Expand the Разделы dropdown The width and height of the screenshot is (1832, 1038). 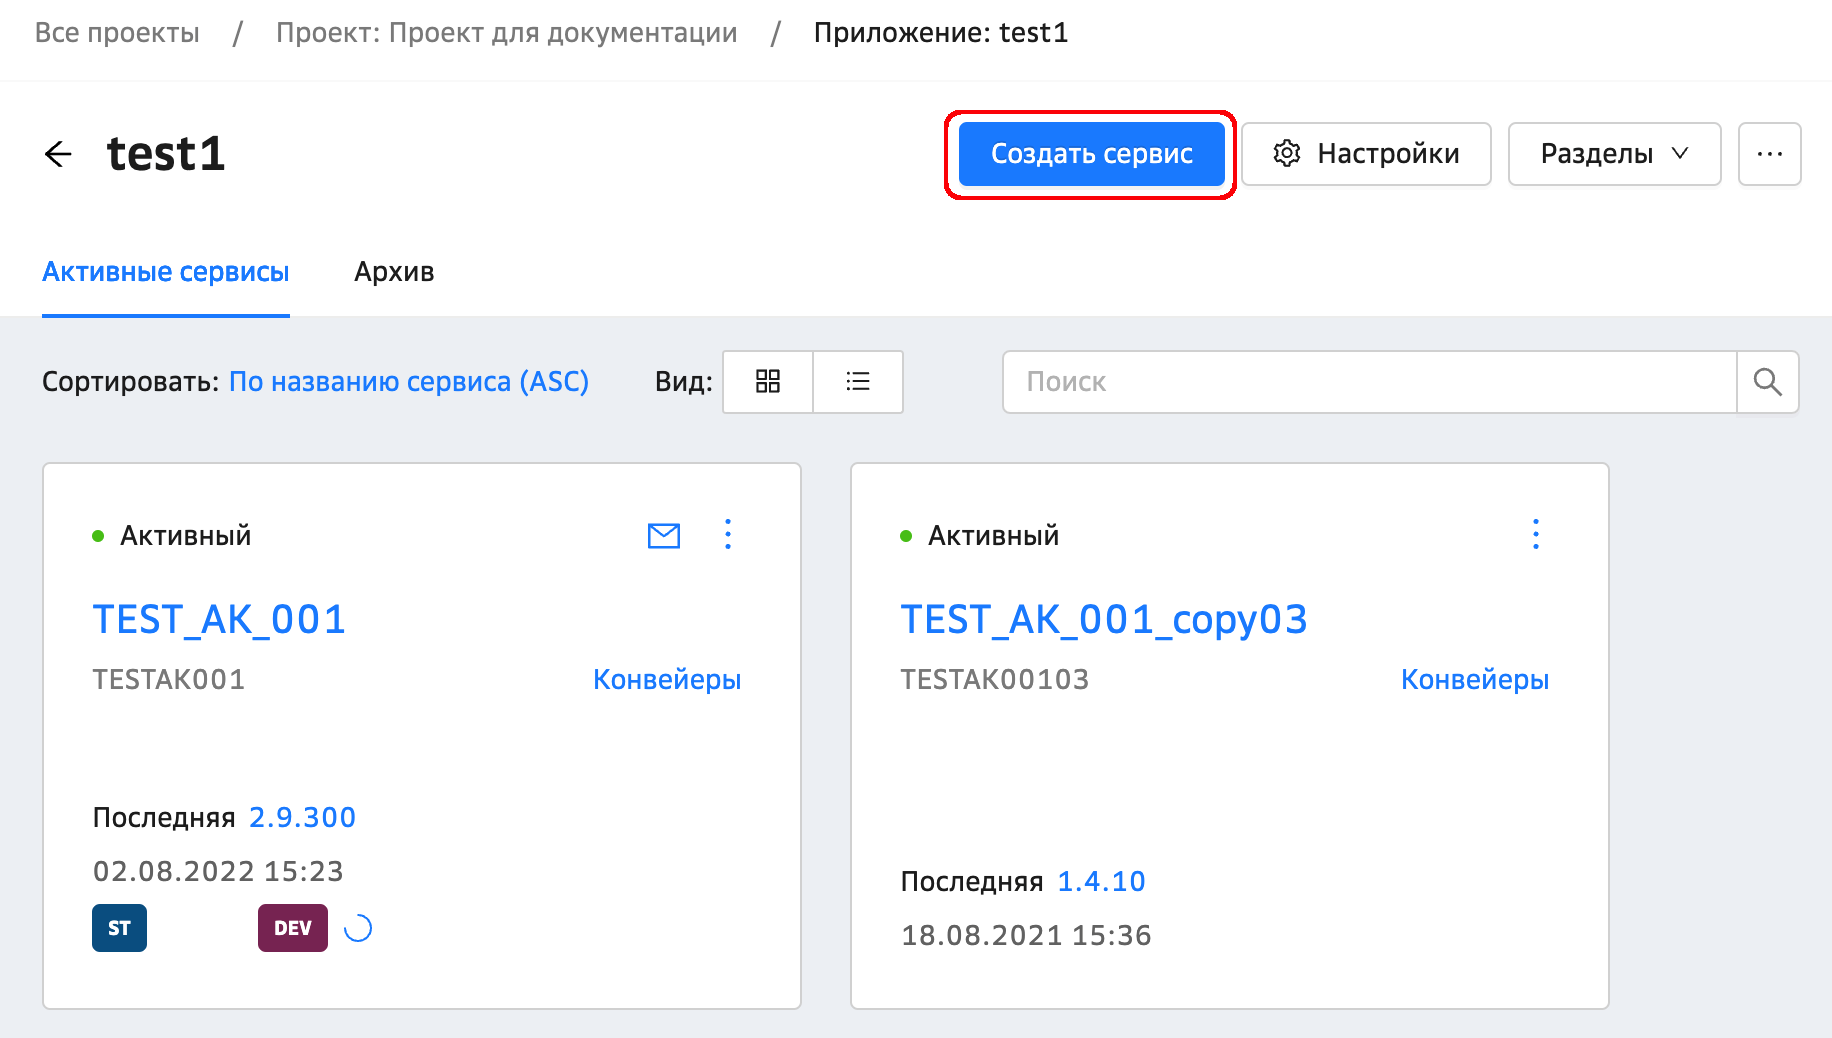coord(1614,154)
